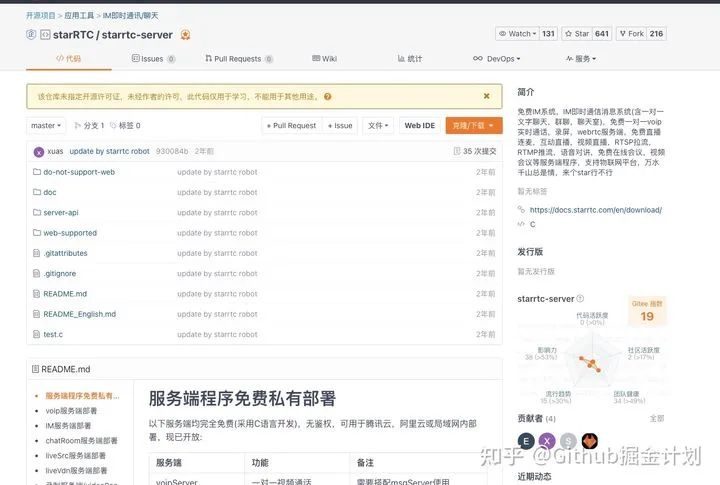
Task: Dismiss the license warning banner
Action: click(486, 96)
